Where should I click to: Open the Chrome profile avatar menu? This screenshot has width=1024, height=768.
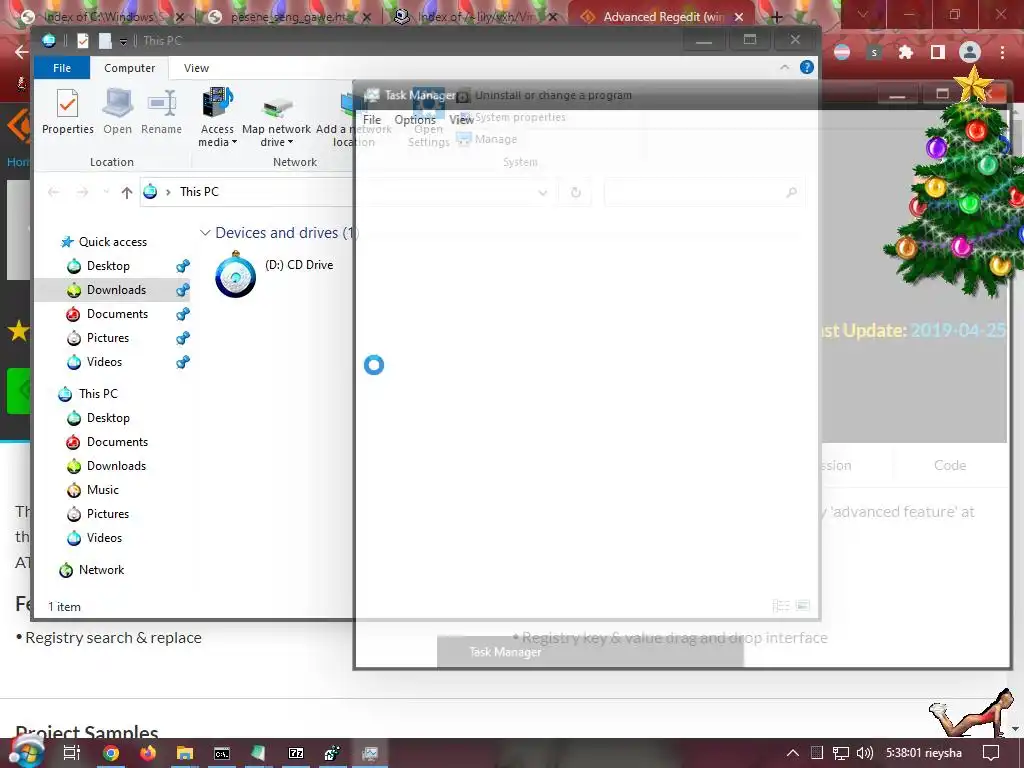coord(970,52)
